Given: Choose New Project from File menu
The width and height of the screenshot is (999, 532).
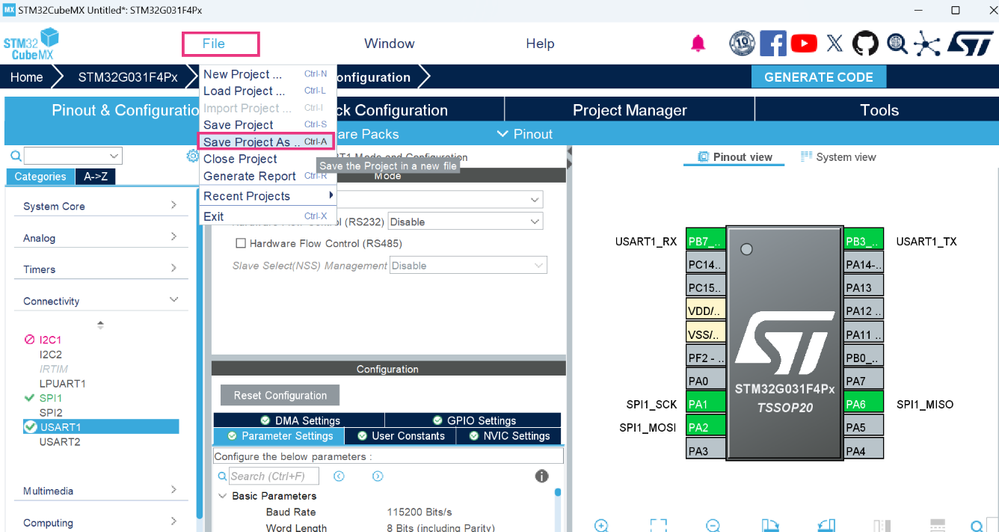Looking at the screenshot, I should (x=268, y=74).
